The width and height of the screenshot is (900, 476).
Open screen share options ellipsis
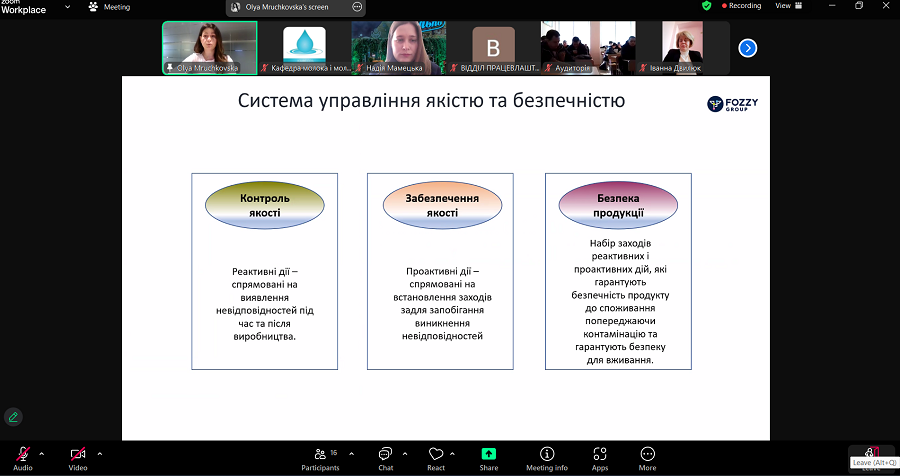[x=357, y=7]
